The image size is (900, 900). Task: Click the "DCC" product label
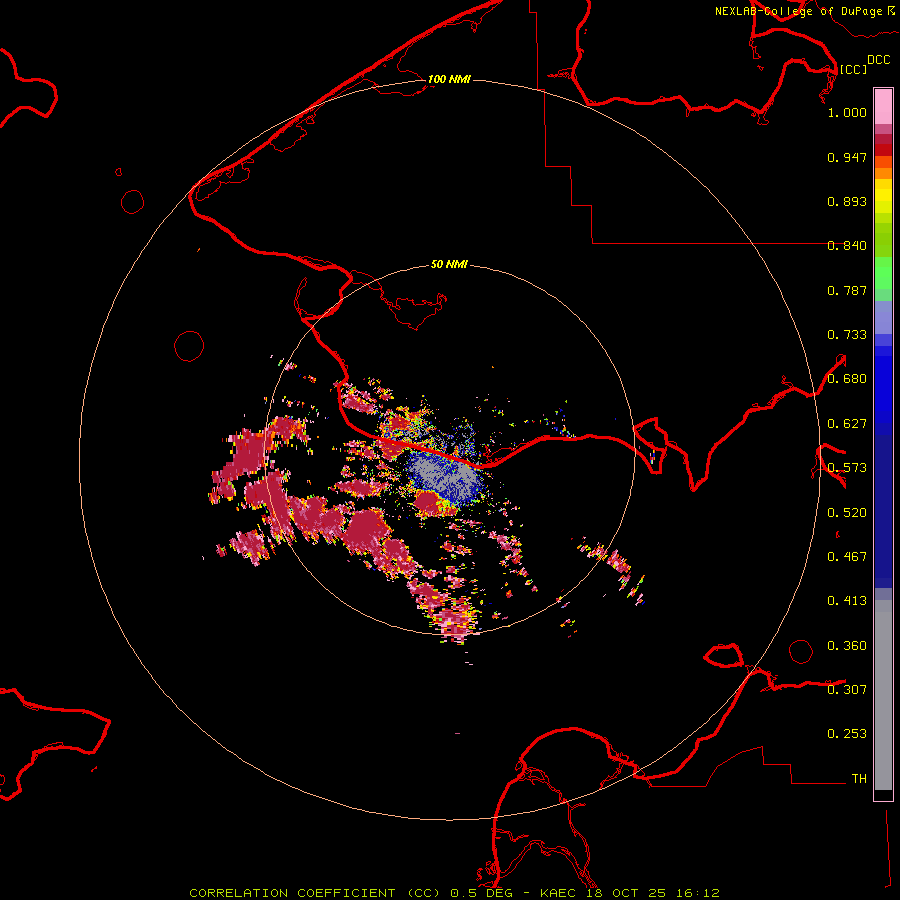[878, 60]
